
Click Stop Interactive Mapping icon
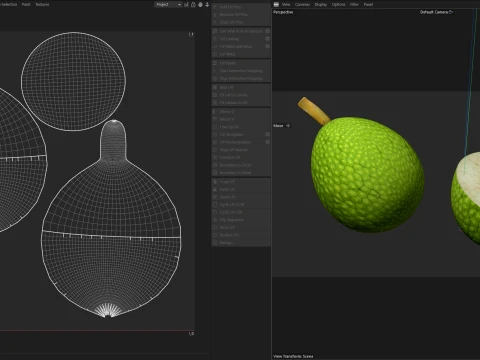click(x=215, y=78)
